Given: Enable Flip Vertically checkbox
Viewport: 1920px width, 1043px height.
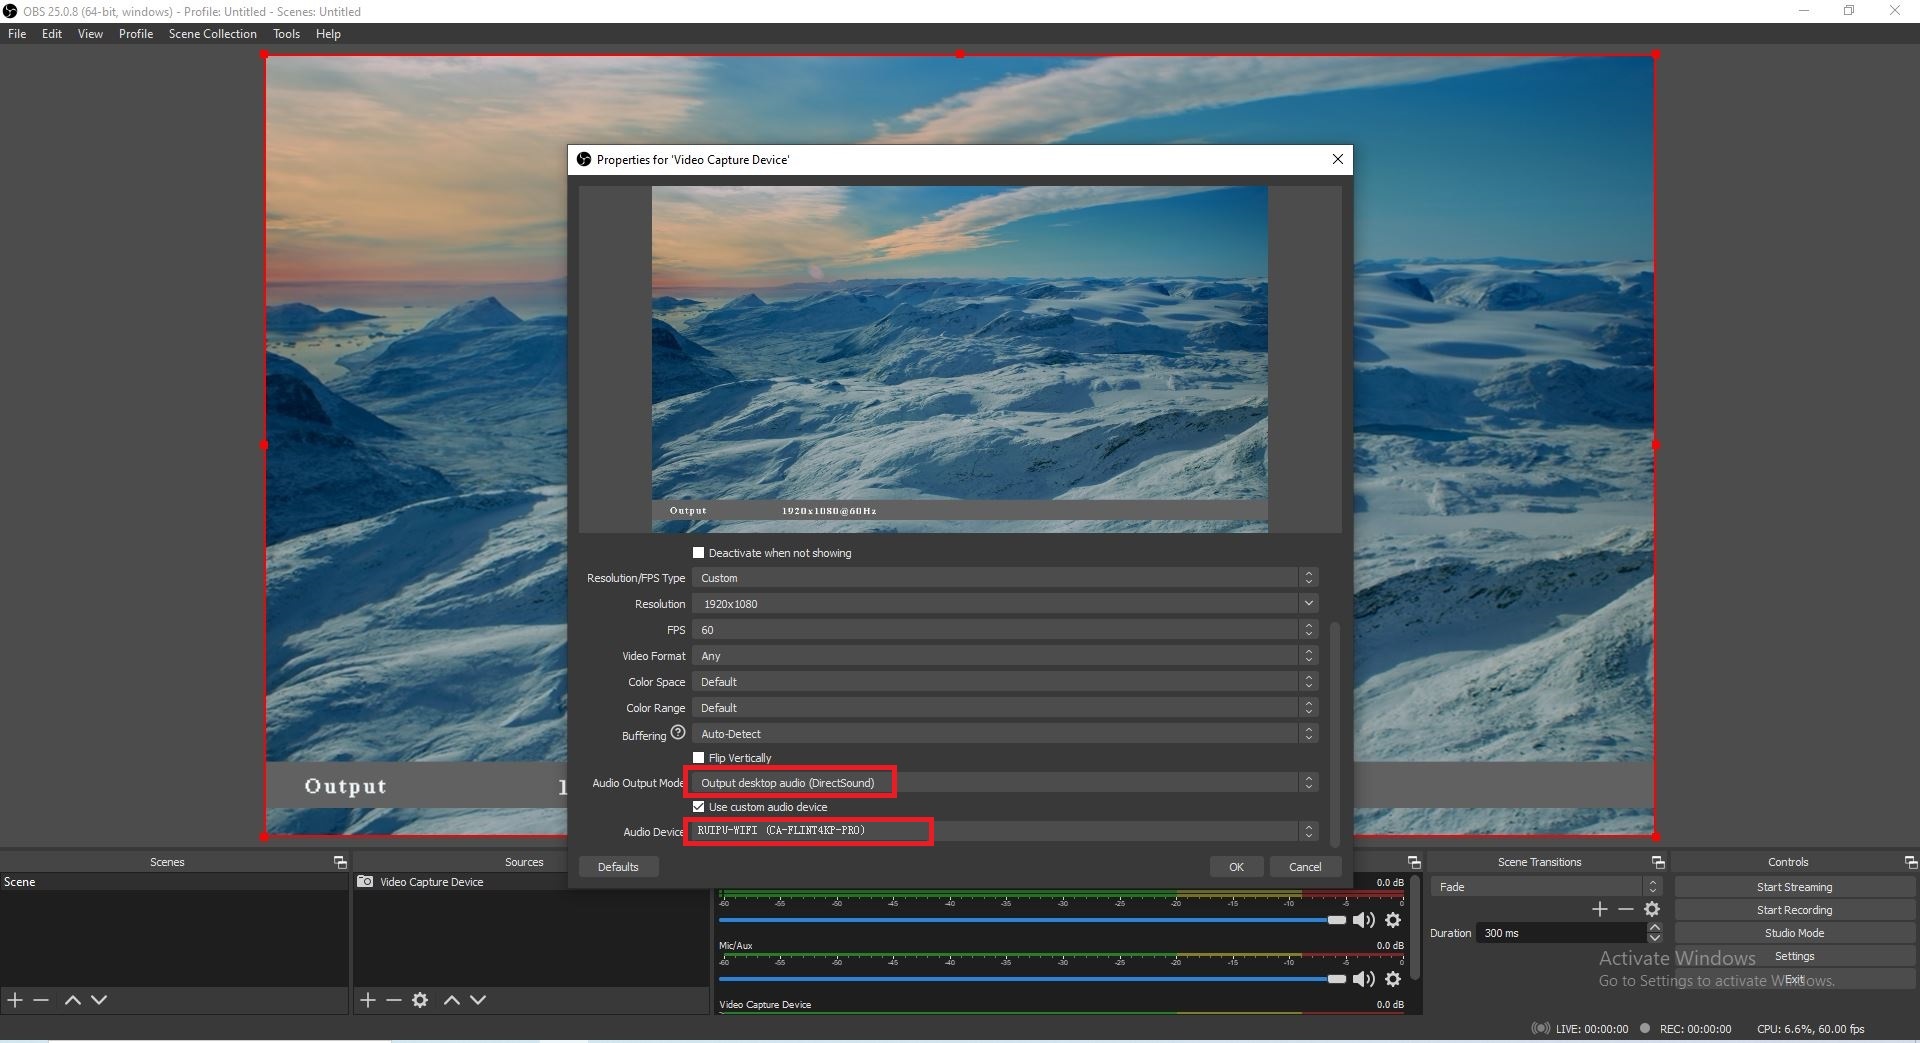Looking at the screenshot, I should click(699, 758).
